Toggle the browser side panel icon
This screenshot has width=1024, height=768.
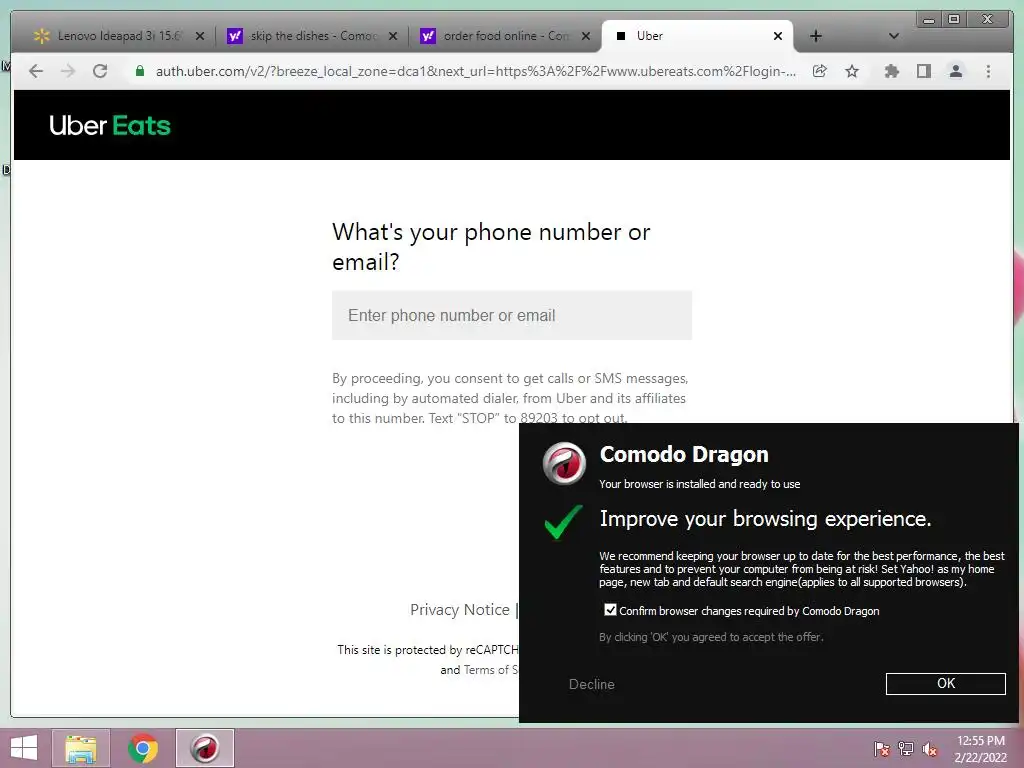(923, 71)
